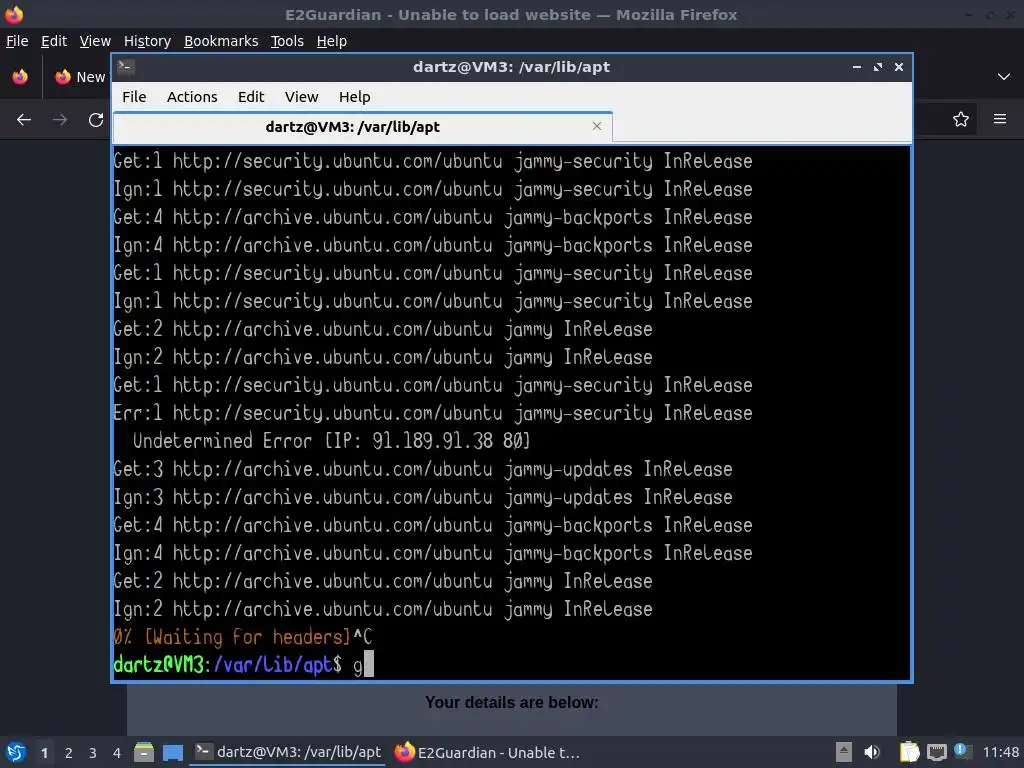Open Firefox Help menu
The width and height of the screenshot is (1024, 768).
tap(332, 40)
